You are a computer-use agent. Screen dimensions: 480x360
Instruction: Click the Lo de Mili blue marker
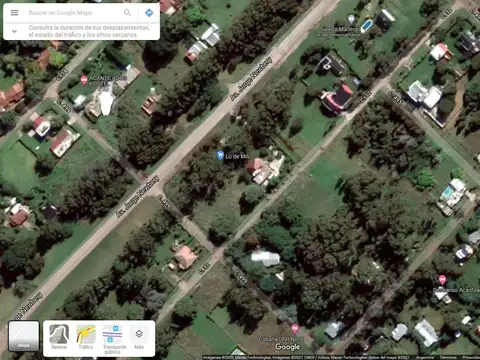coord(220,155)
